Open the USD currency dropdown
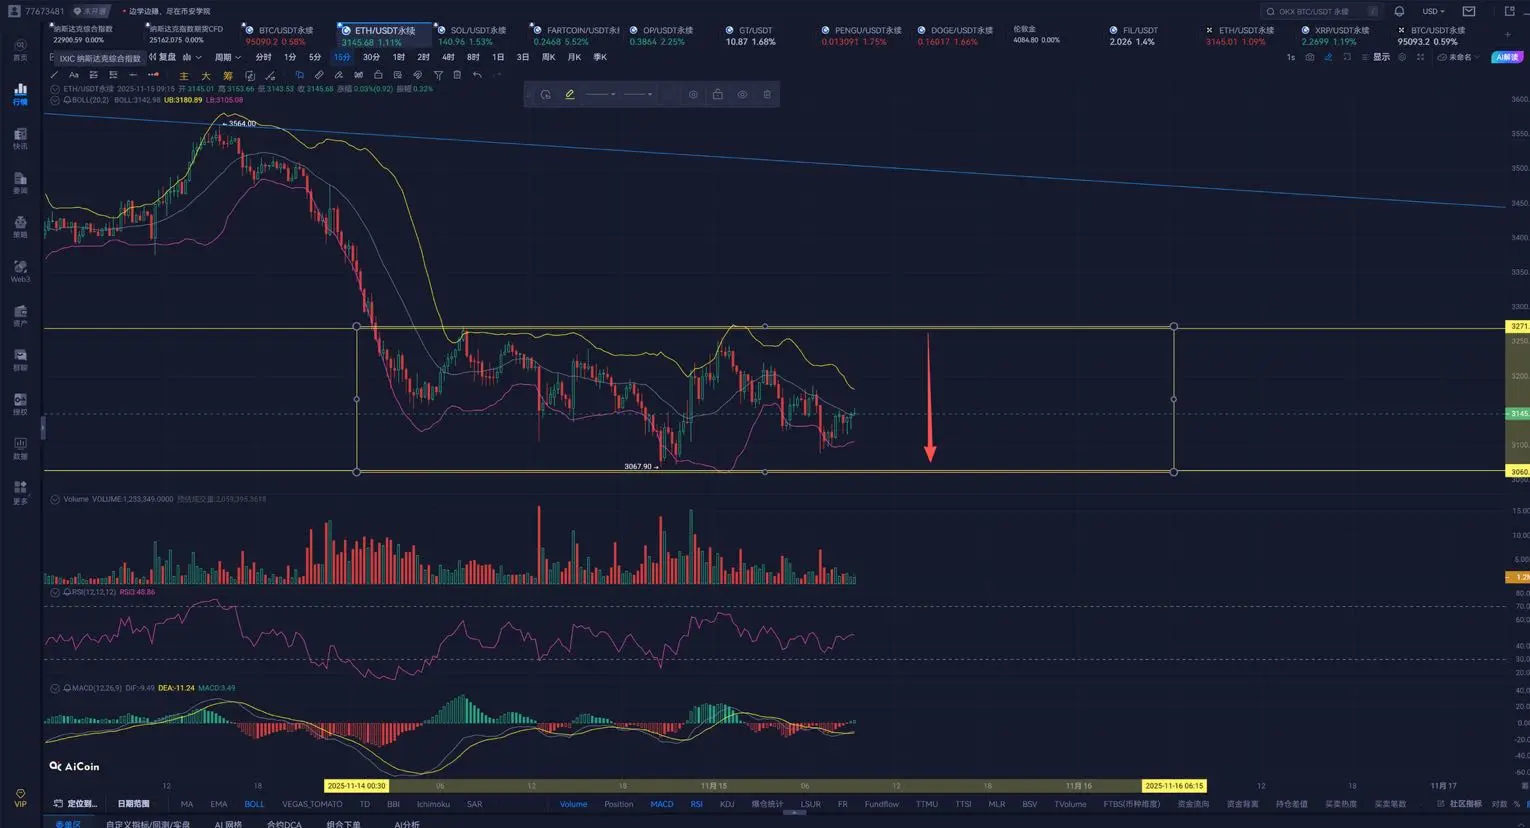The width and height of the screenshot is (1530, 828). click(1433, 11)
